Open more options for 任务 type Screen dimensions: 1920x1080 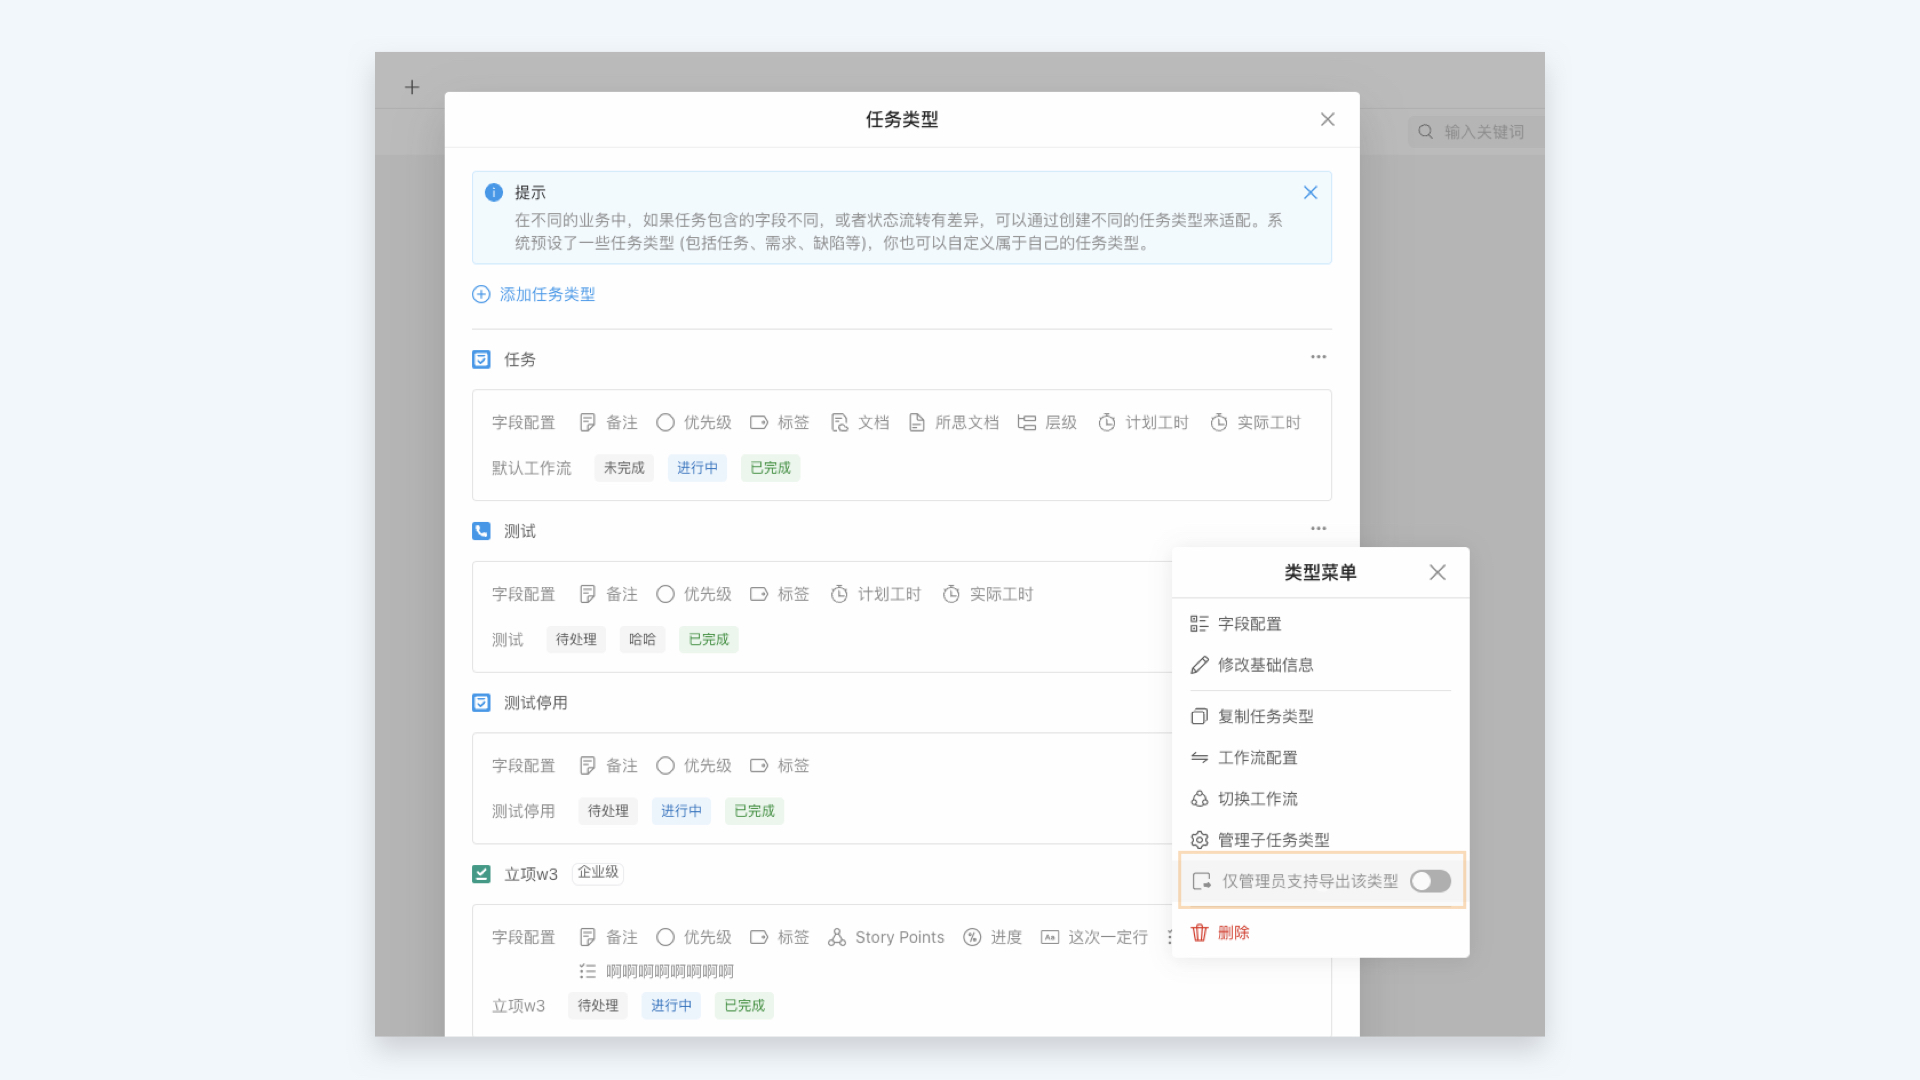coord(1318,357)
